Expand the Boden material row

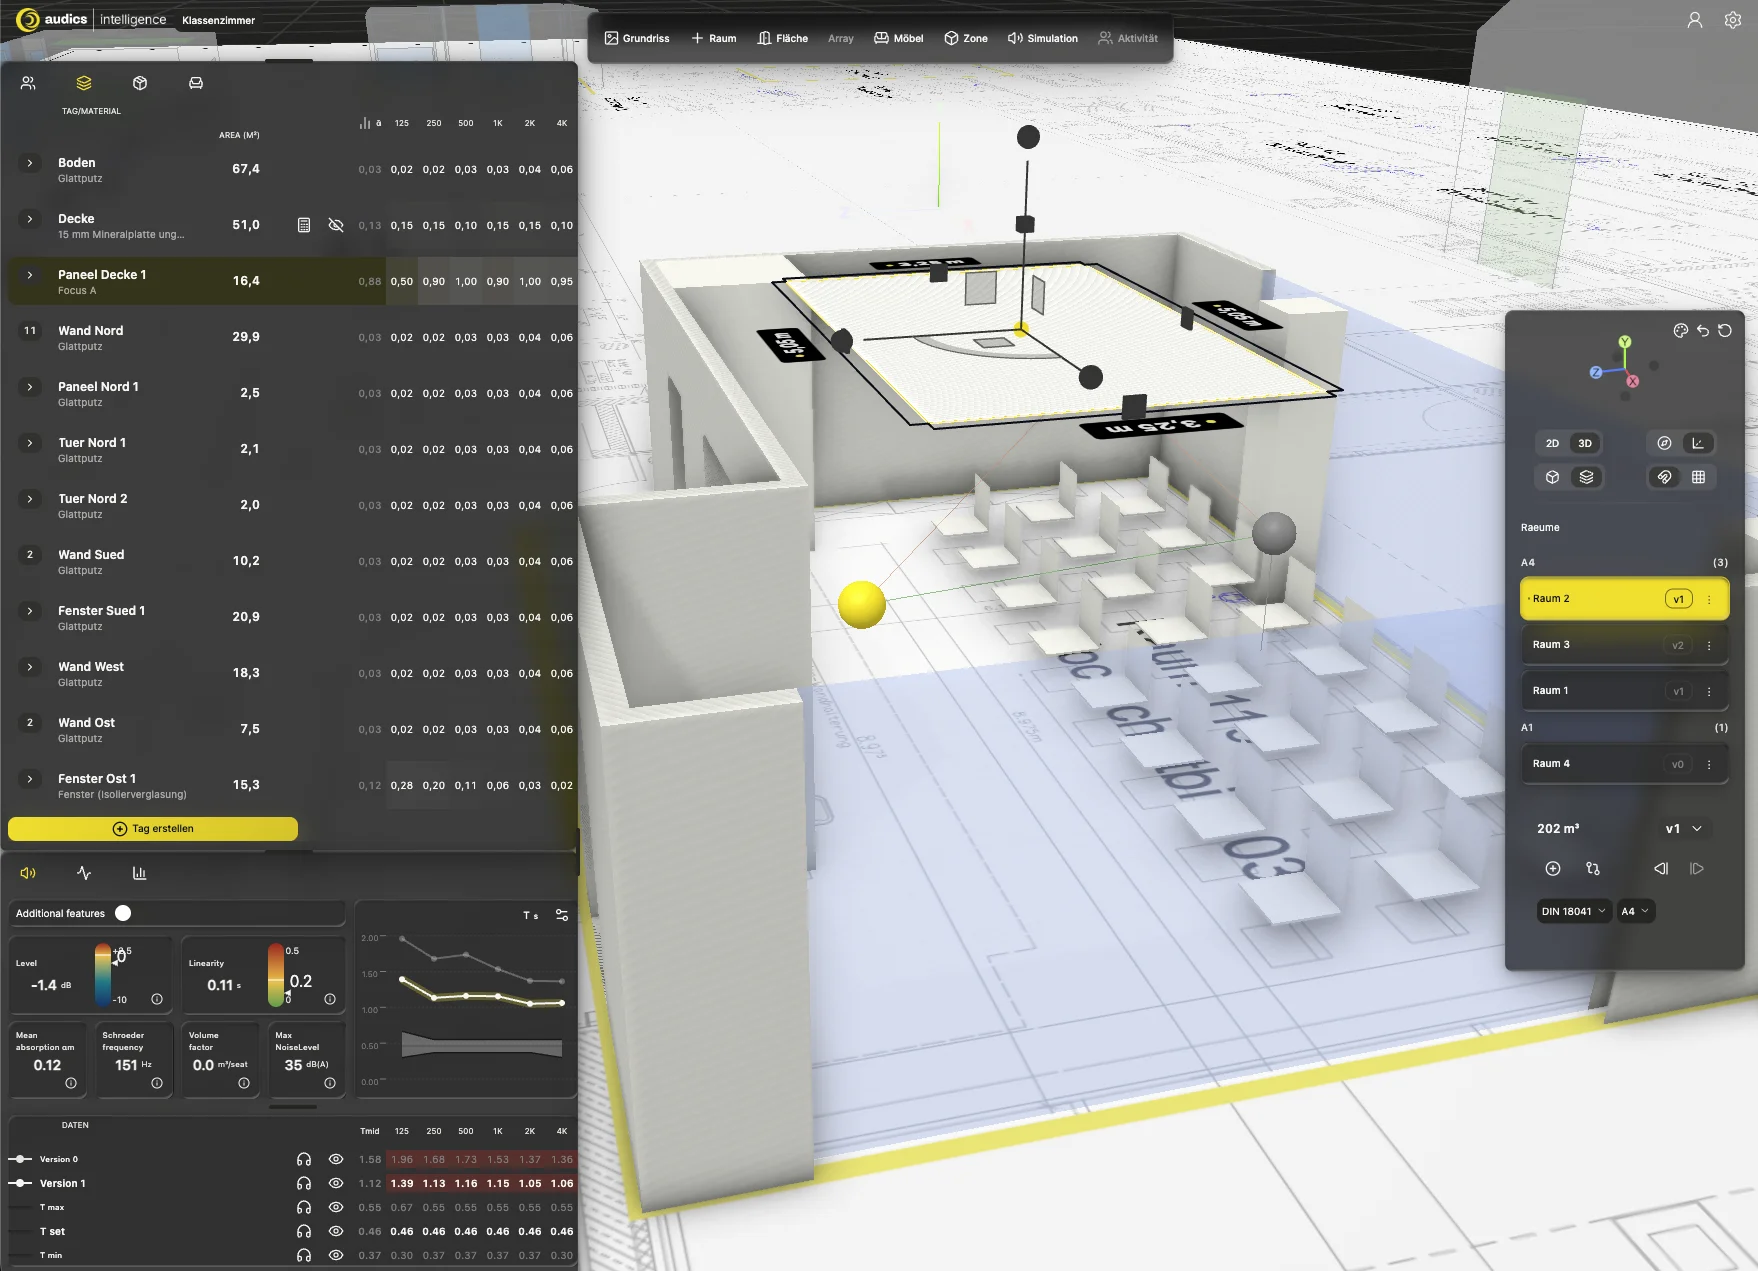coord(30,163)
